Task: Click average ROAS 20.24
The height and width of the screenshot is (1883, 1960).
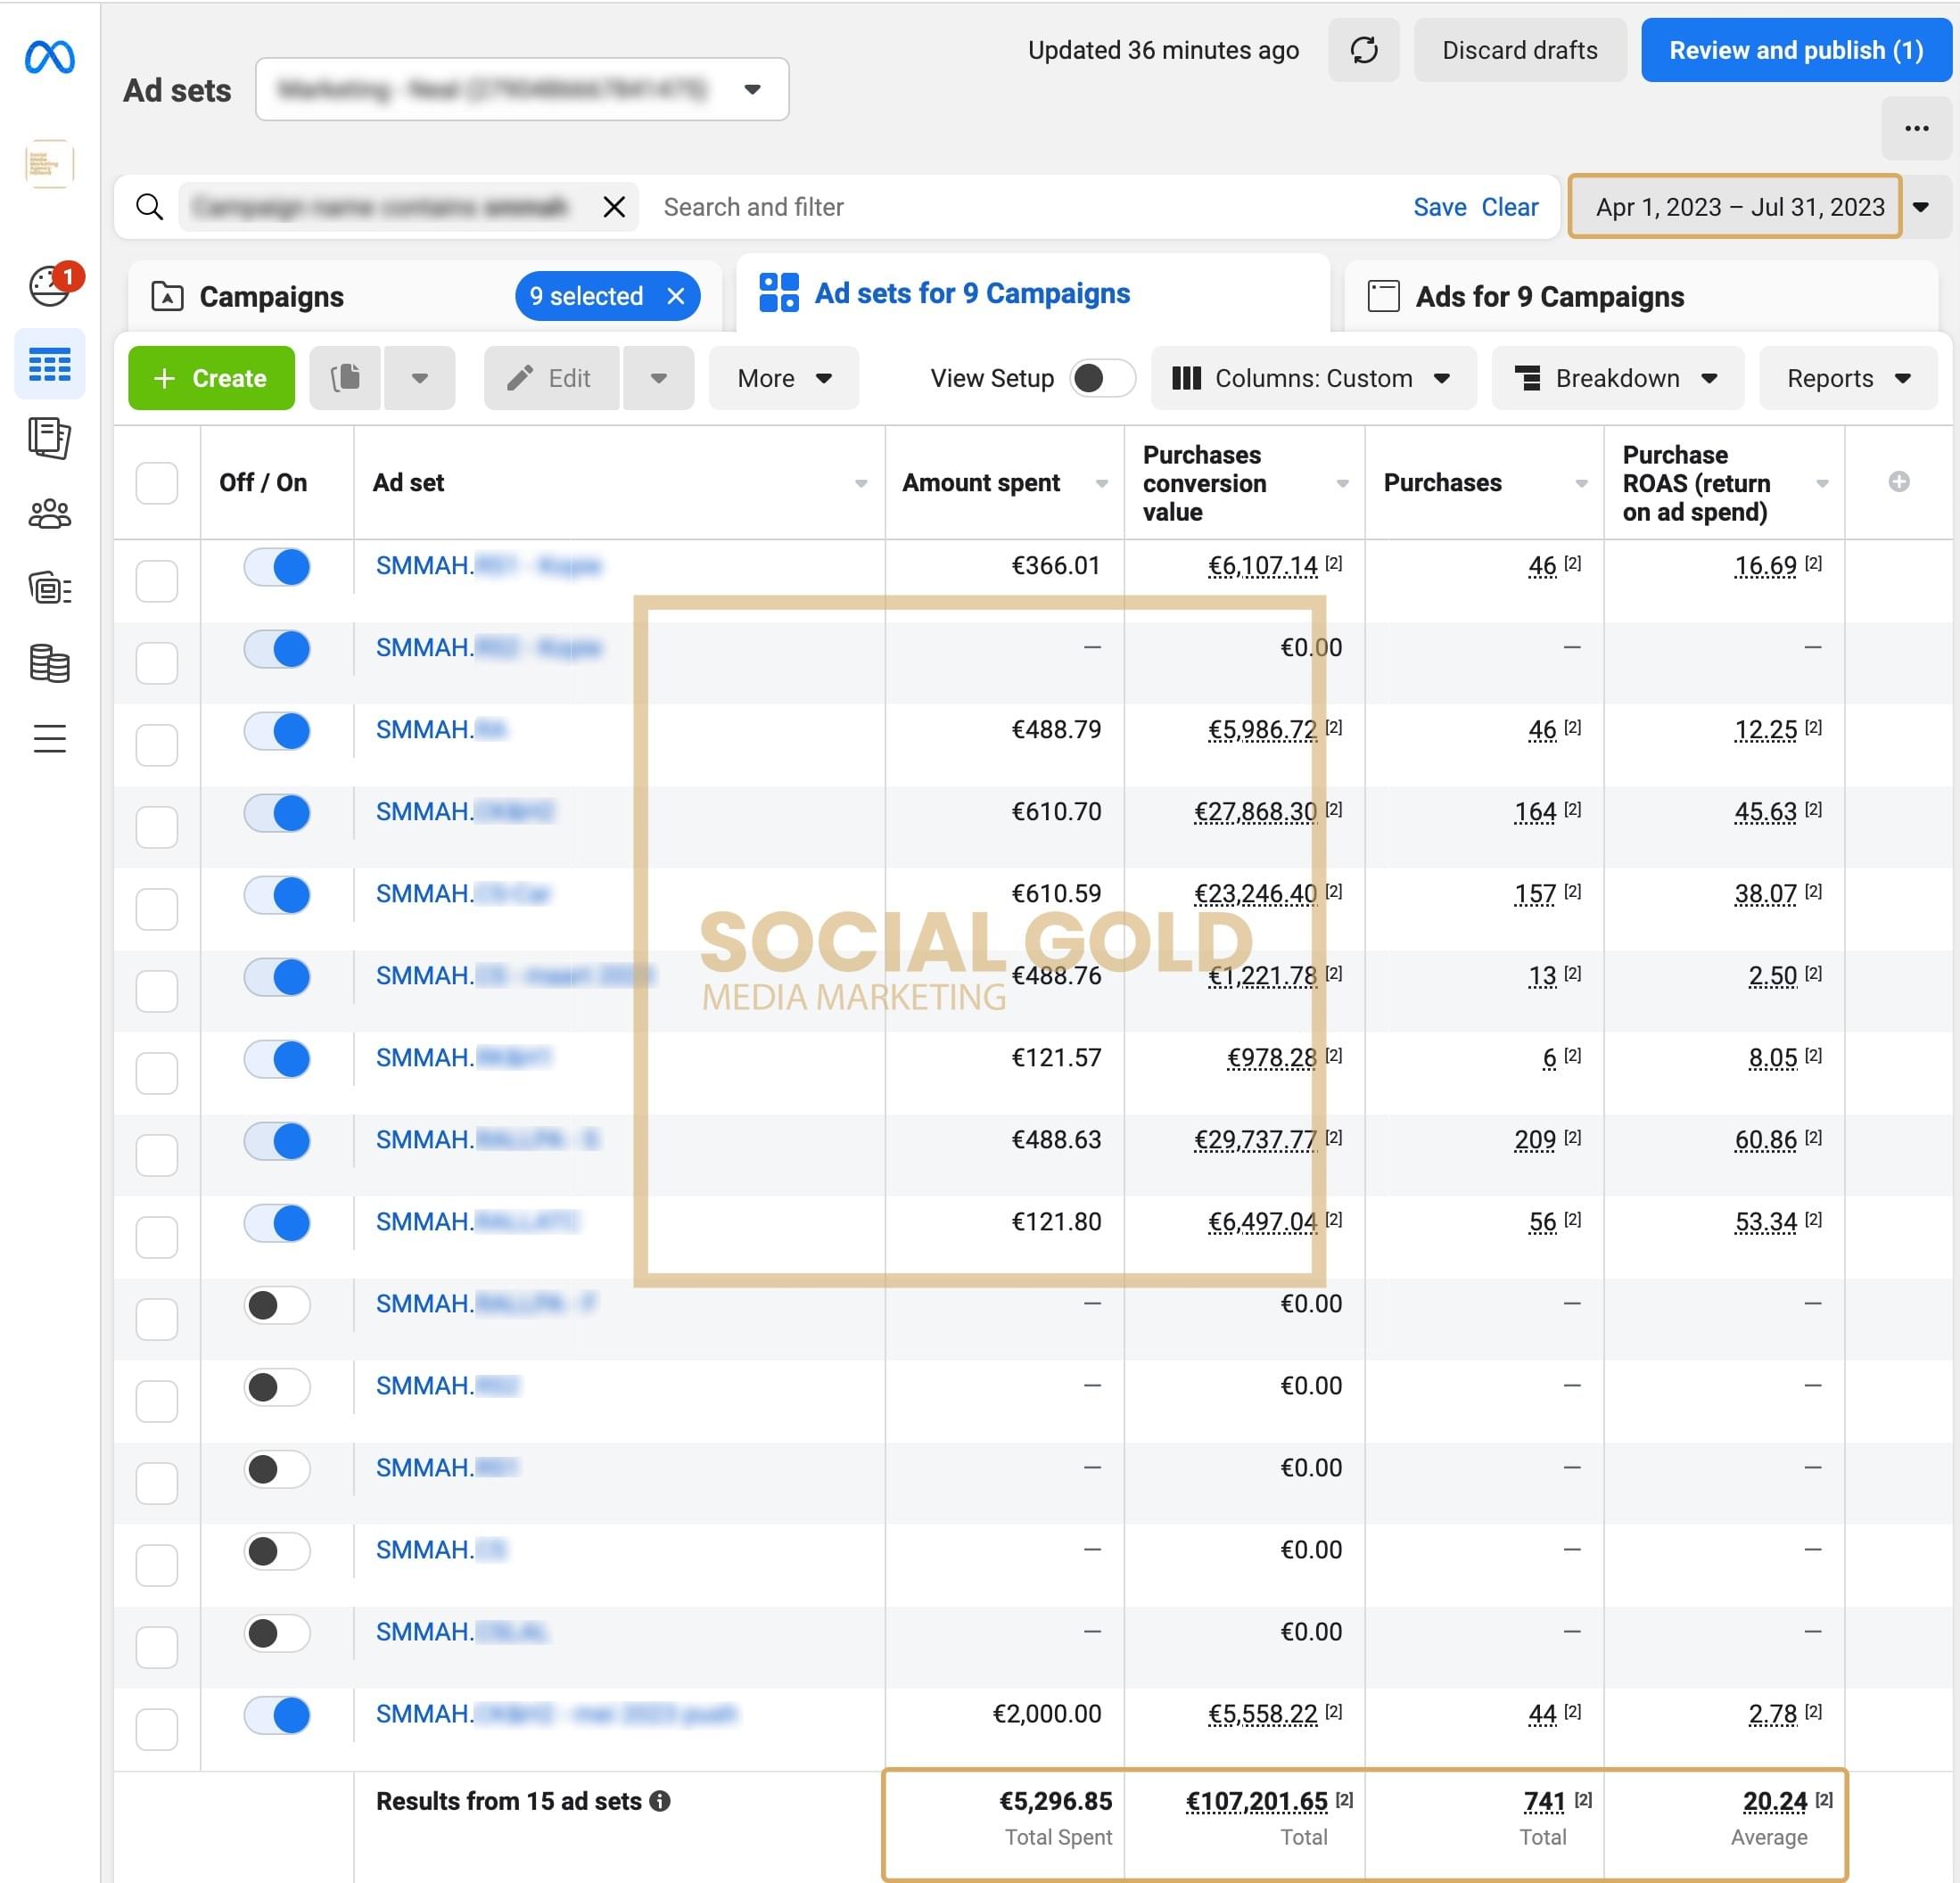Action: (x=1775, y=1801)
